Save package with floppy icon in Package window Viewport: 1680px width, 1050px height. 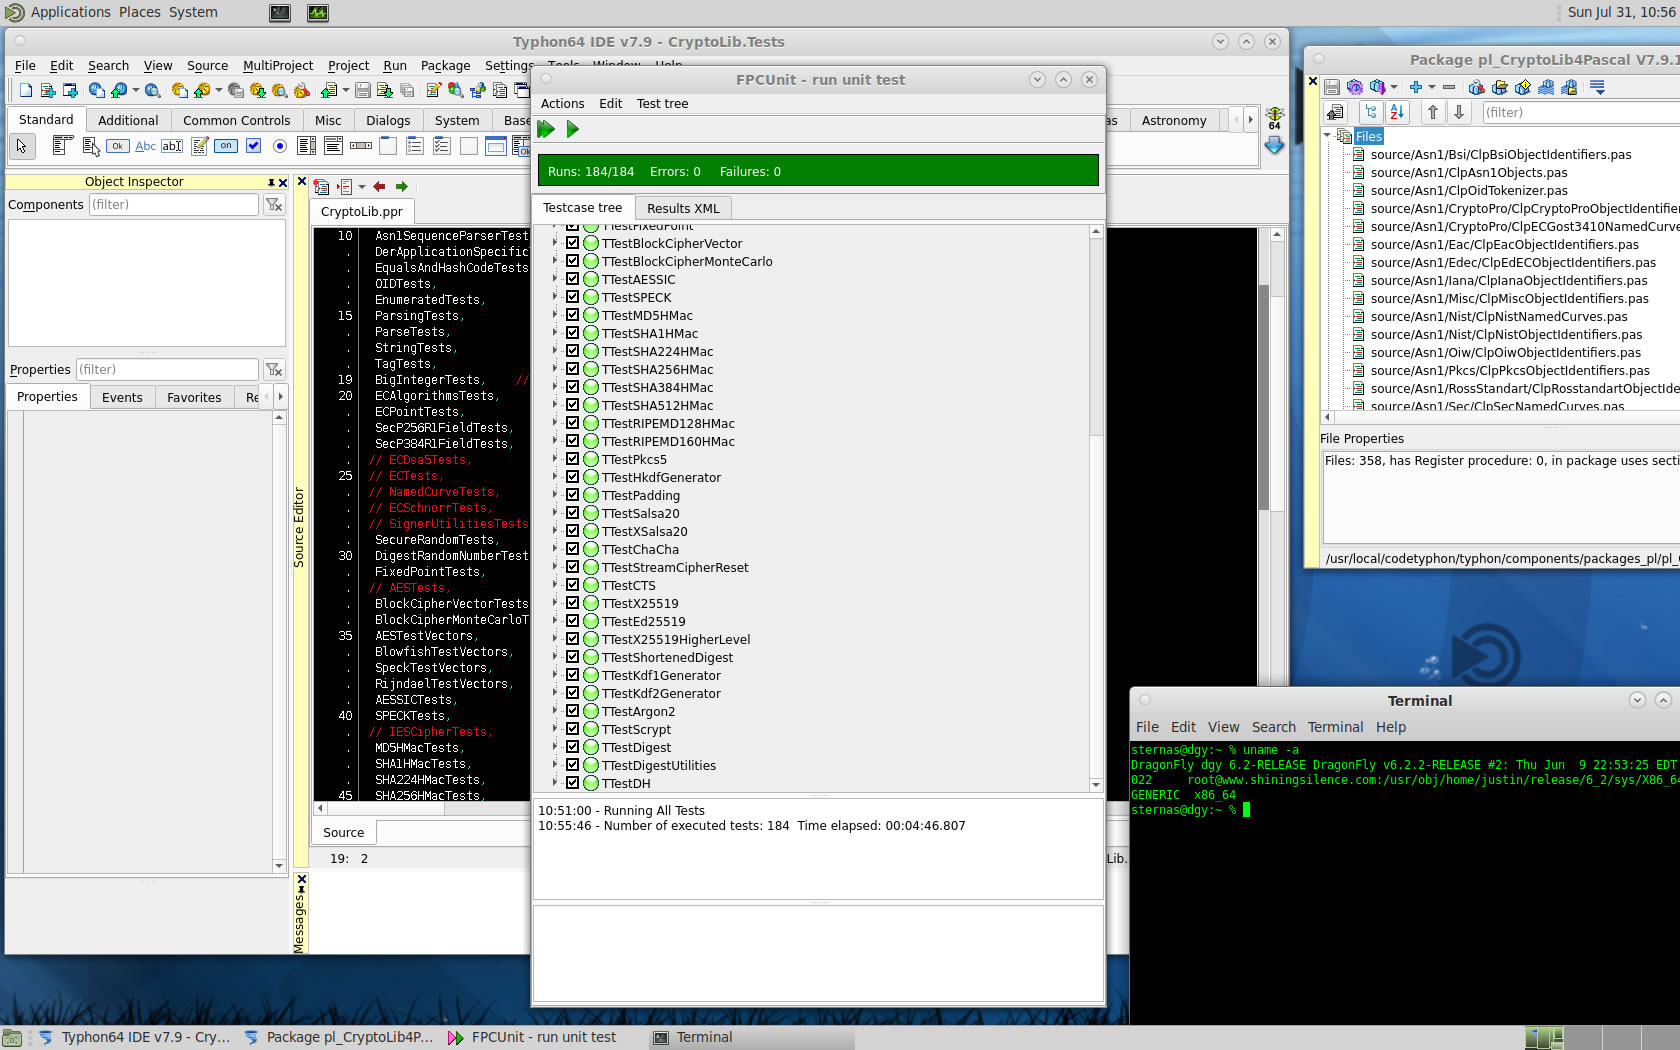pos(1332,87)
